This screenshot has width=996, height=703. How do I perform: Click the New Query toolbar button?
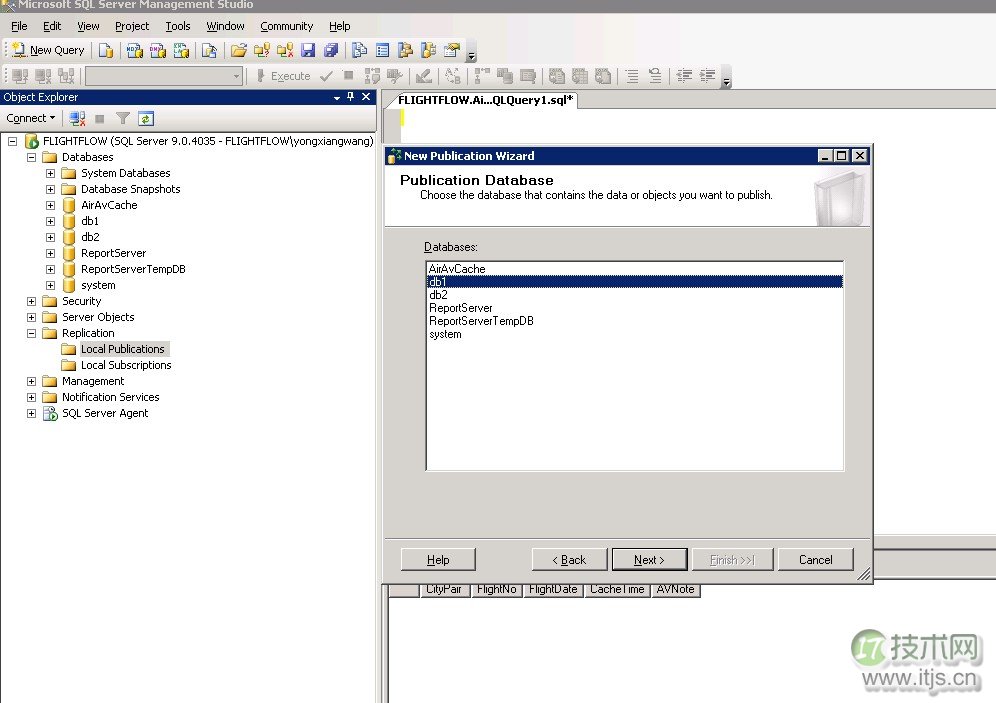point(48,50)
